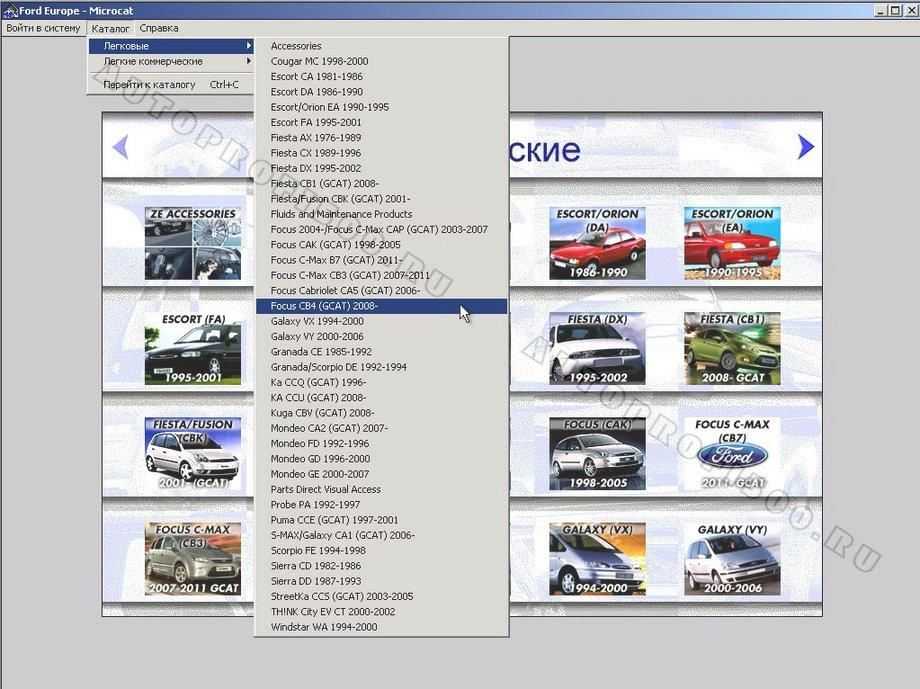Select Galaxy VX 1994-2000 list entry
Image resolution: width=920 pixels, height=689 pixels.
click(x=381, y=321)
